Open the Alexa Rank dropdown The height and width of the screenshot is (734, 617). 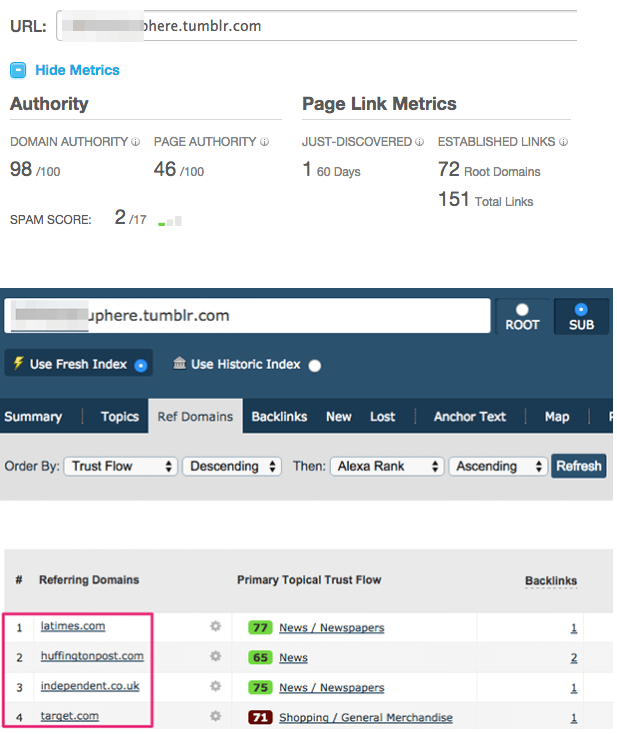click(x=389, y=466)
